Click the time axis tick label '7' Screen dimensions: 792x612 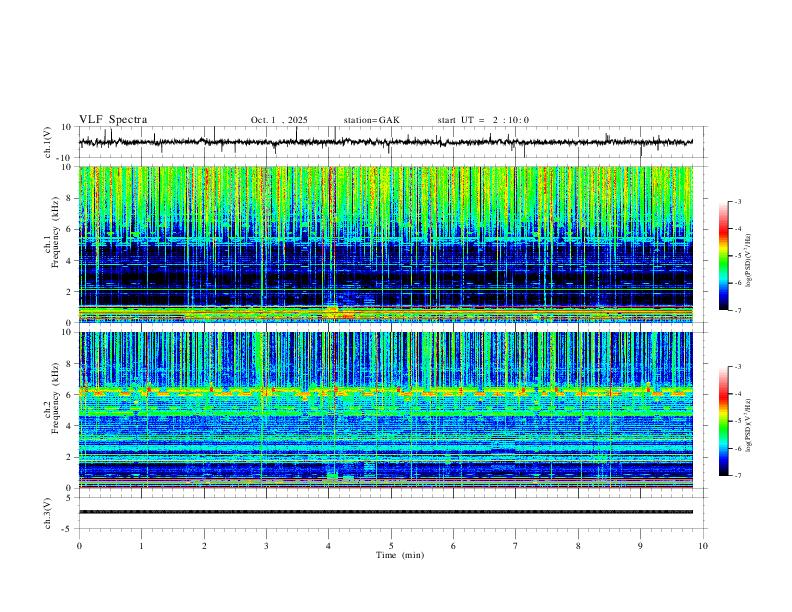pos(516,546)
